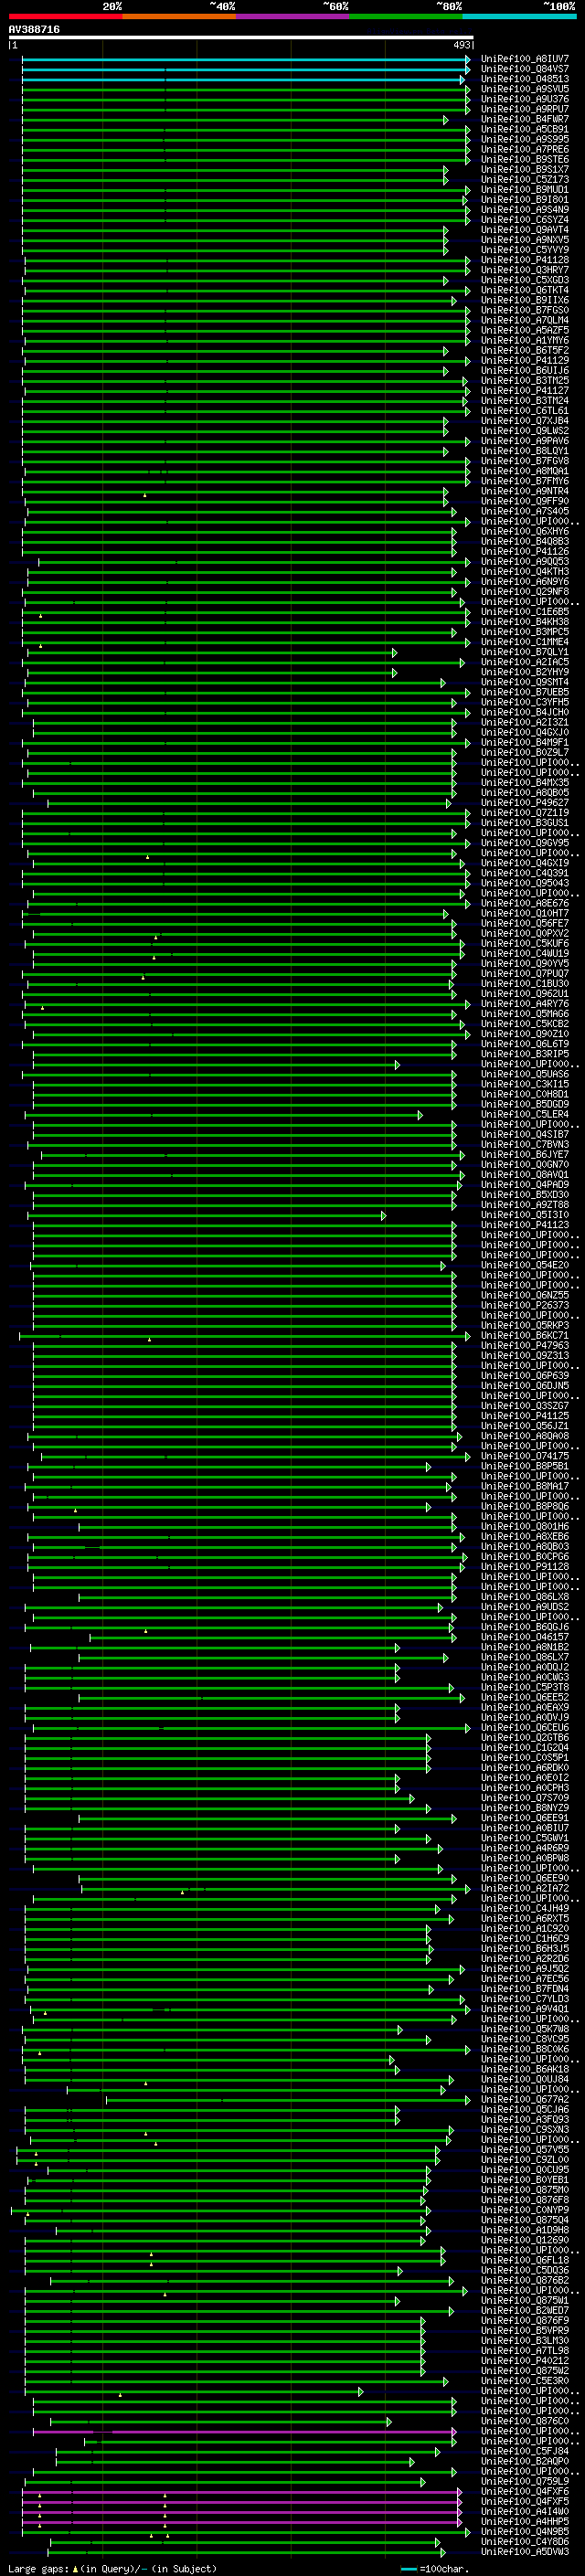Click UniRef100_Q3HRY7 label

(525, 270)
